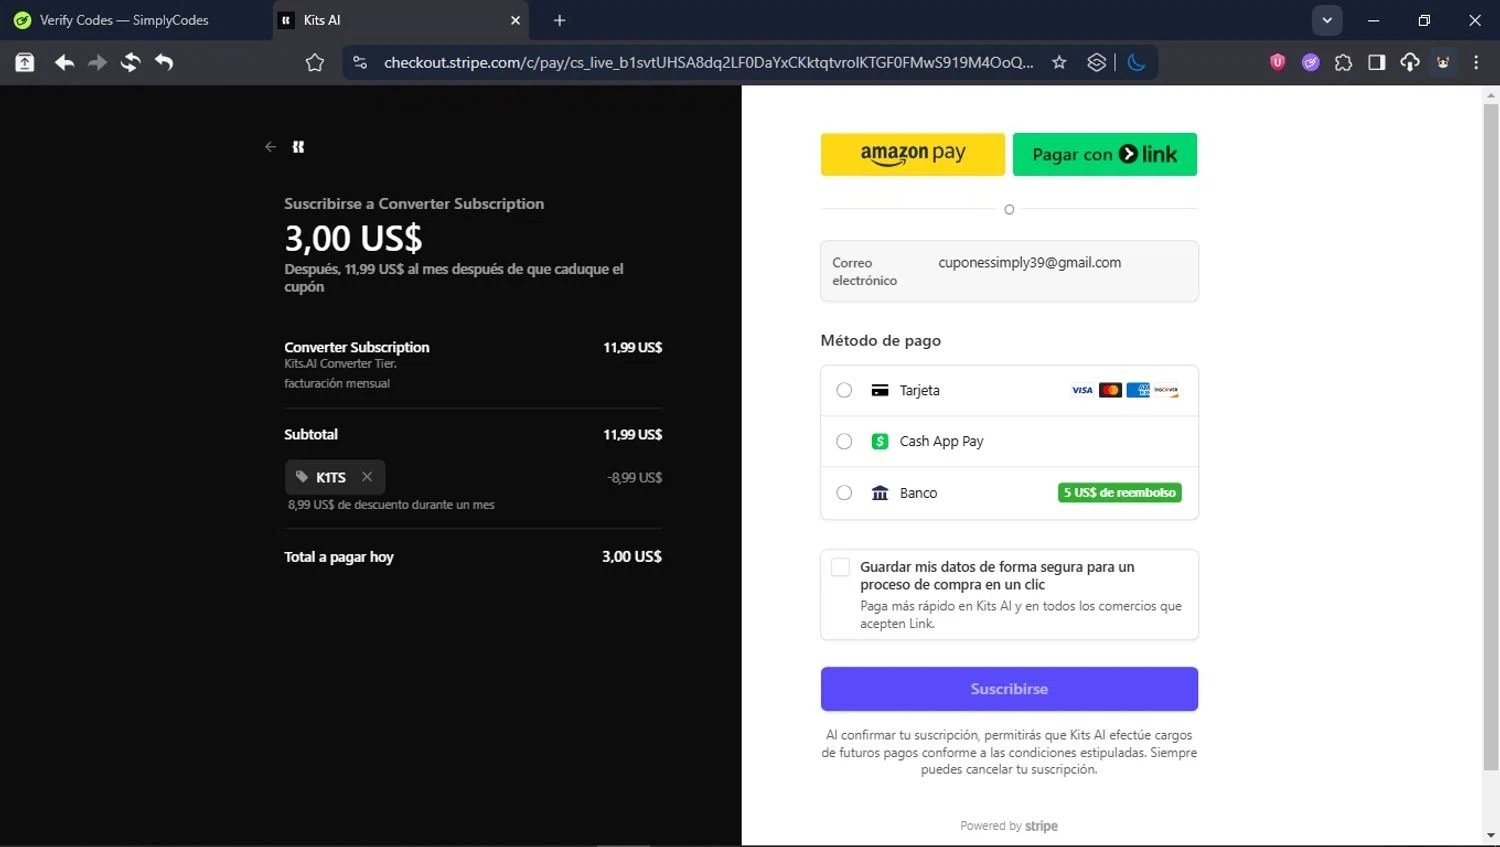This screenshot has height=847, width=1500.
Task: Remove the KITS coupon code
Action: pos(367,477)
